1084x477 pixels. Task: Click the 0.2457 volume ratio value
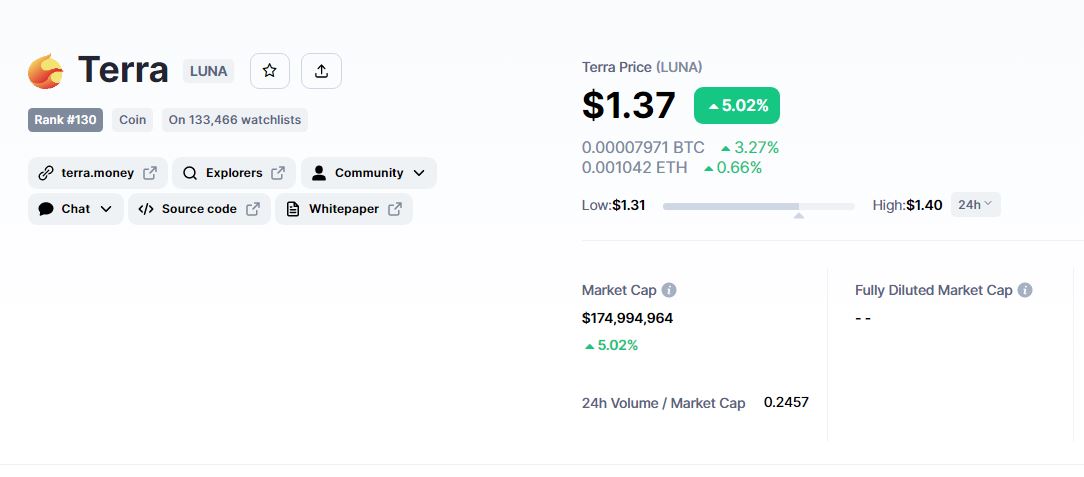click(x=786, y=402)
